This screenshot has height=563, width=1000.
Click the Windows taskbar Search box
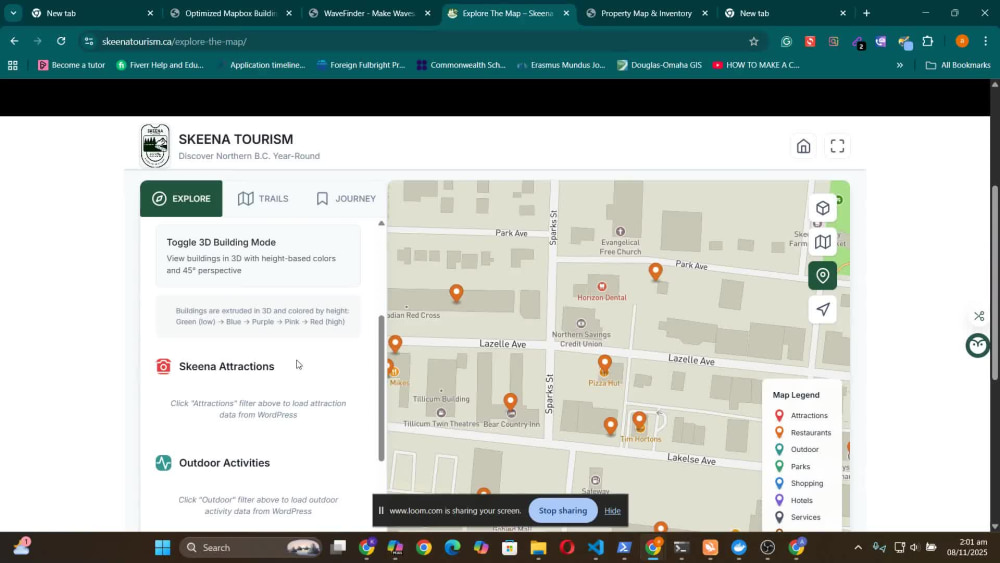click(251, 548)
